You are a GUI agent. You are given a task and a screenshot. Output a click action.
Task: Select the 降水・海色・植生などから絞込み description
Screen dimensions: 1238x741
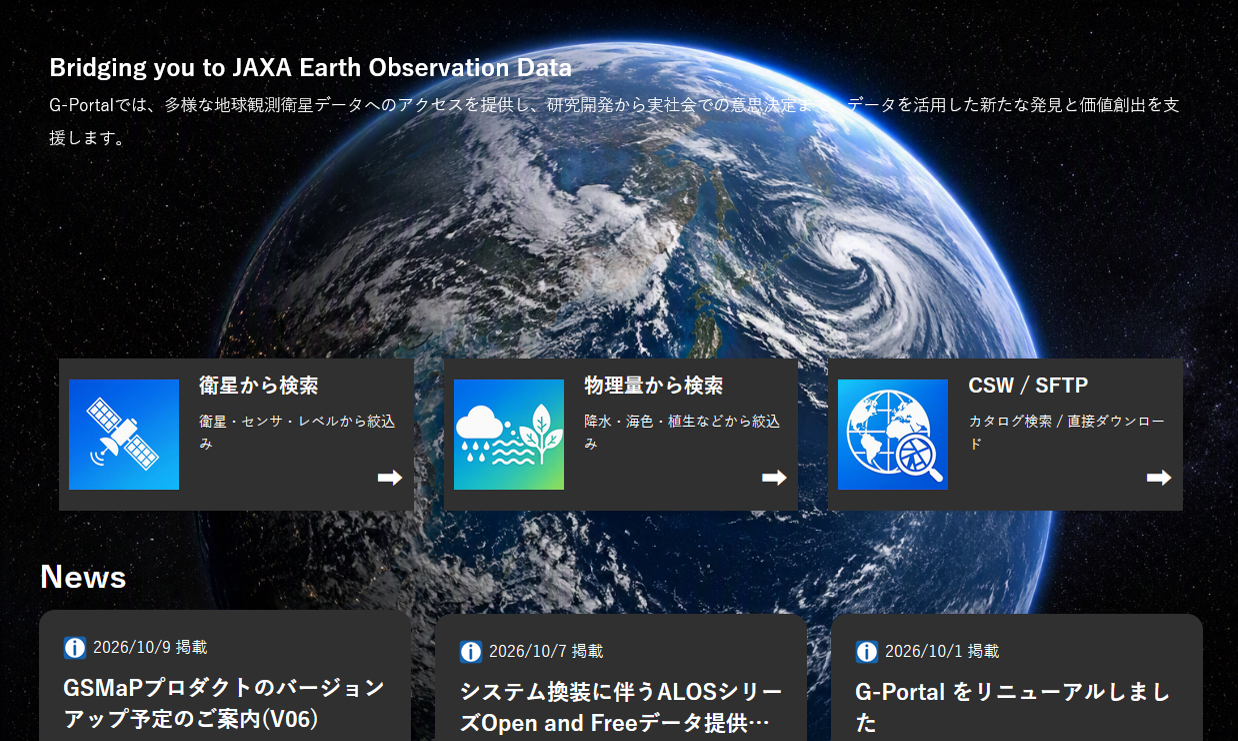pos(682,432)
